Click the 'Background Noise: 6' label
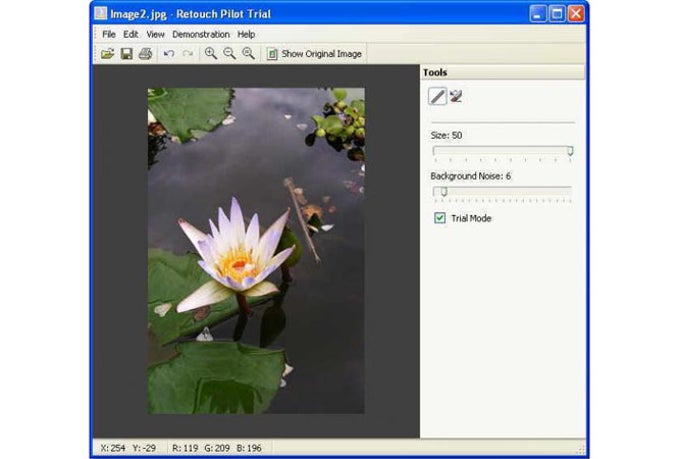The height and width of the screenshot is (459, 680). point(471,176)
